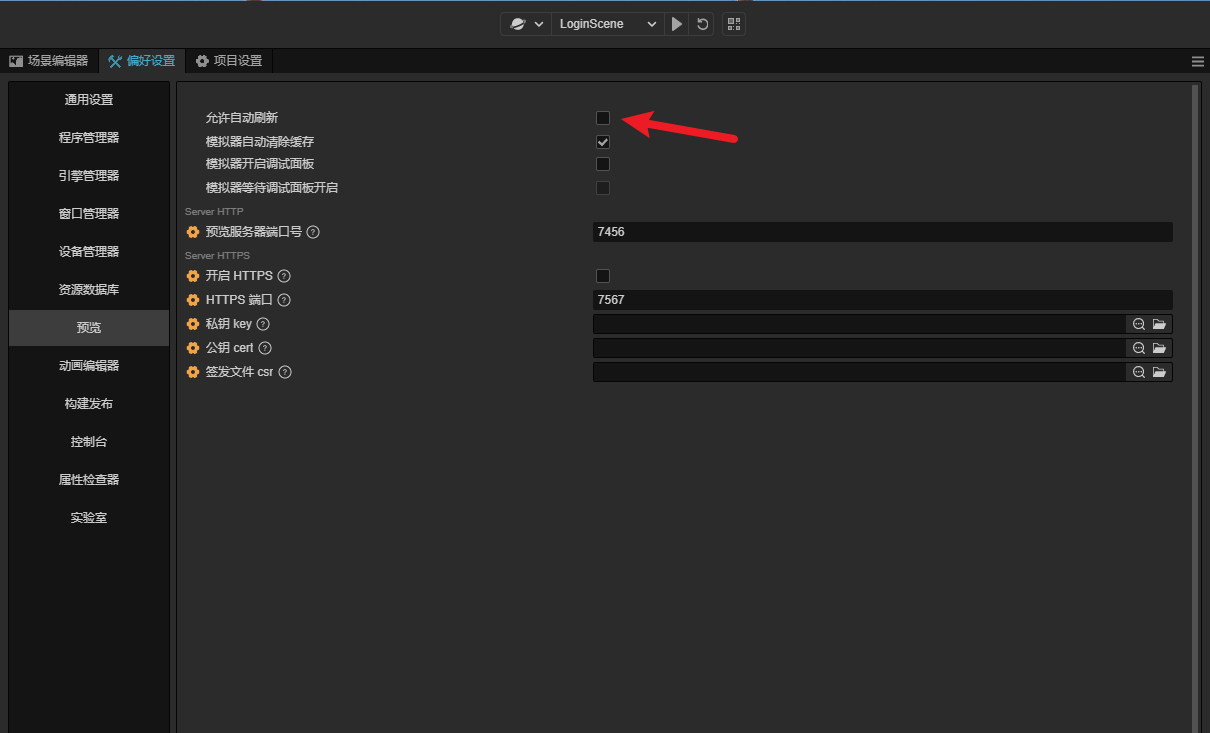Click the gear icon beside 公钥 cert
The height and width of the screenshot is (733, 1210).
click(193, 348)
